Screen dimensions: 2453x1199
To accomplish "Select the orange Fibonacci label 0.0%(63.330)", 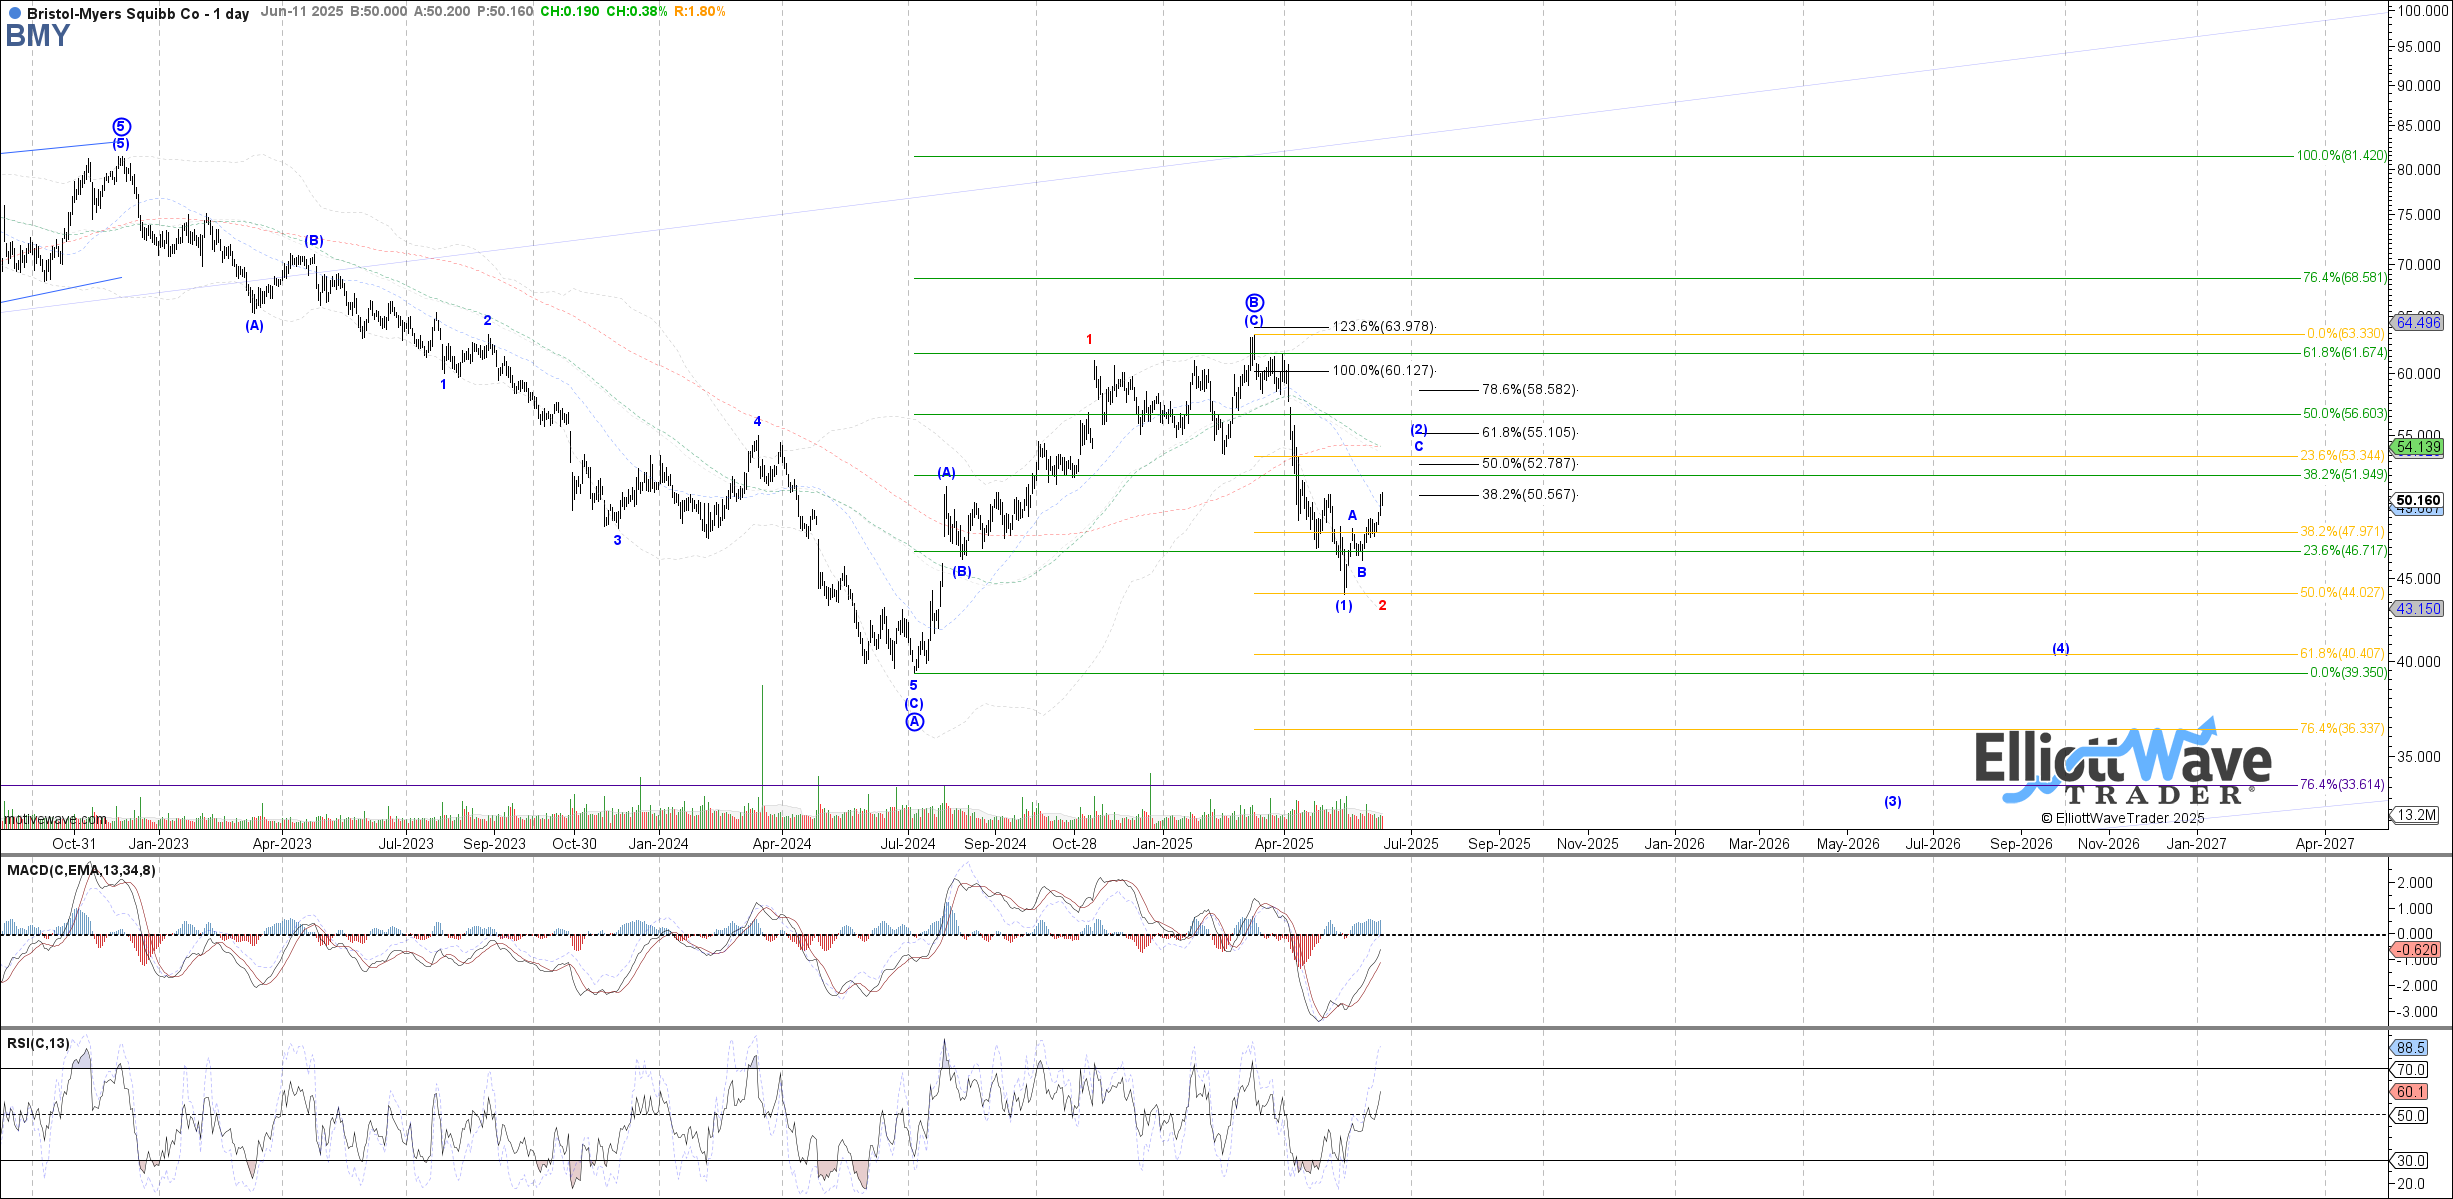I will (x=2345, y=334).
